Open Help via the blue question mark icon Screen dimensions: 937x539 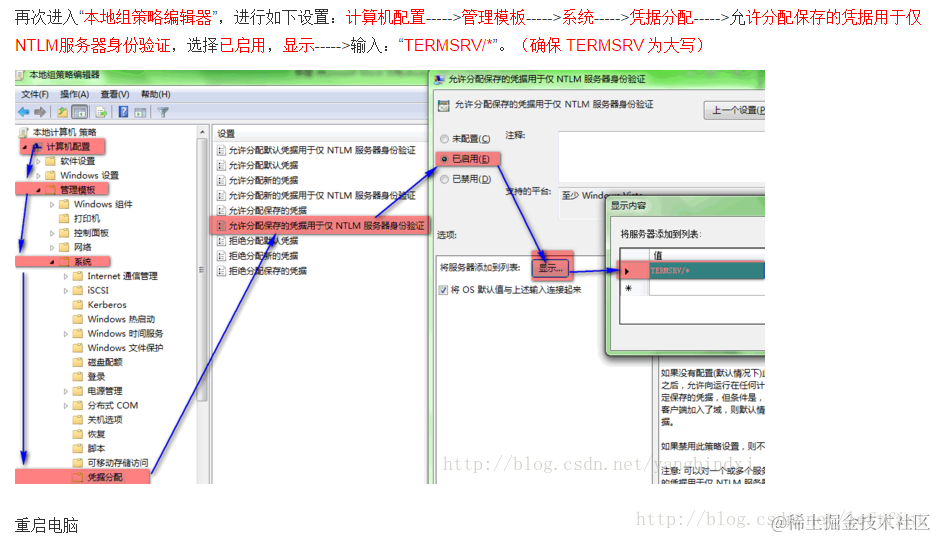click(x=123, y=112)
